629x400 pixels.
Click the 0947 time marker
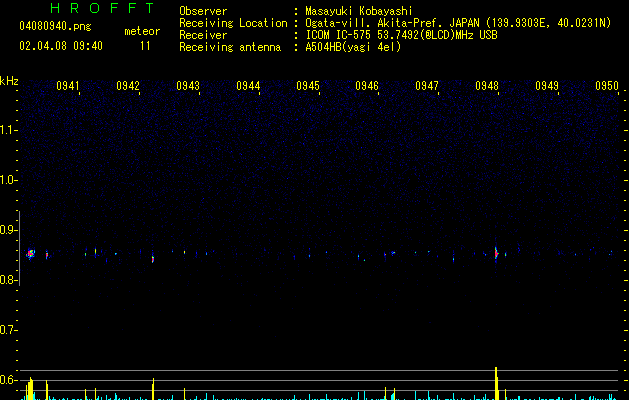coord(427,86)
